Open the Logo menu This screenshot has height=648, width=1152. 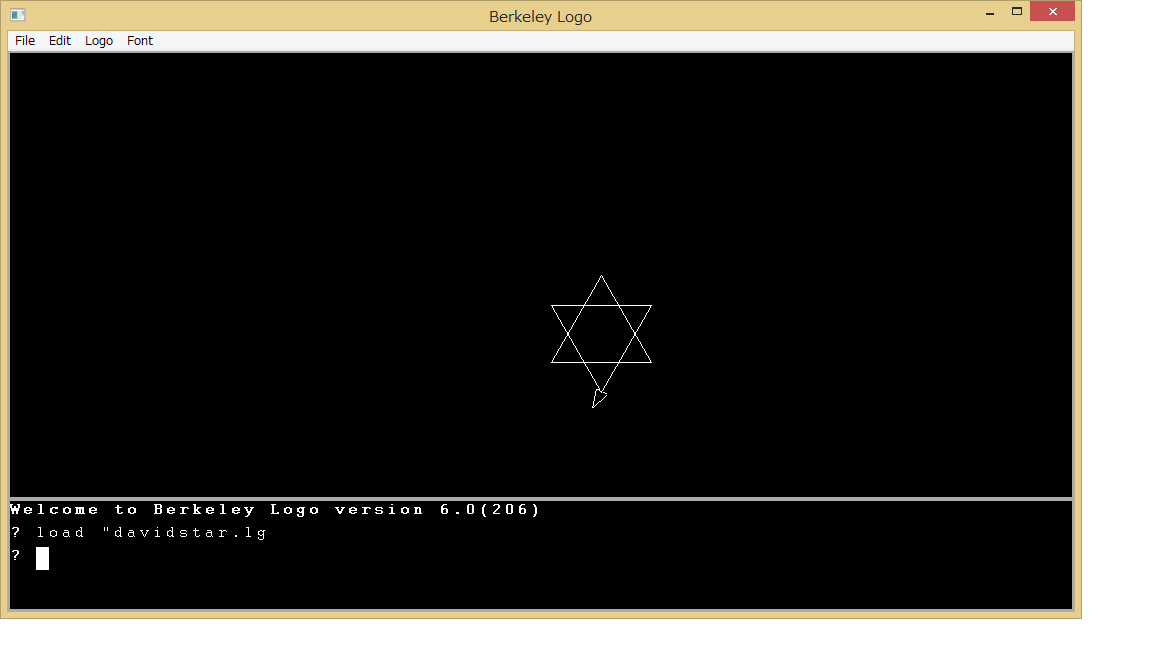point(98,40)
